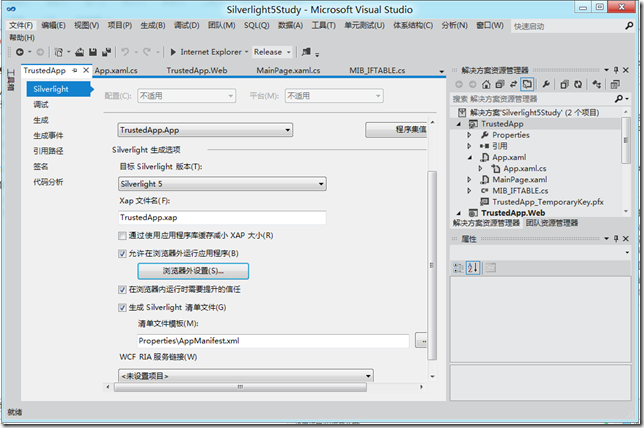Pin the Properties (属性) panel
Viewport: 644px width, 428px height.
coord(616,239)
